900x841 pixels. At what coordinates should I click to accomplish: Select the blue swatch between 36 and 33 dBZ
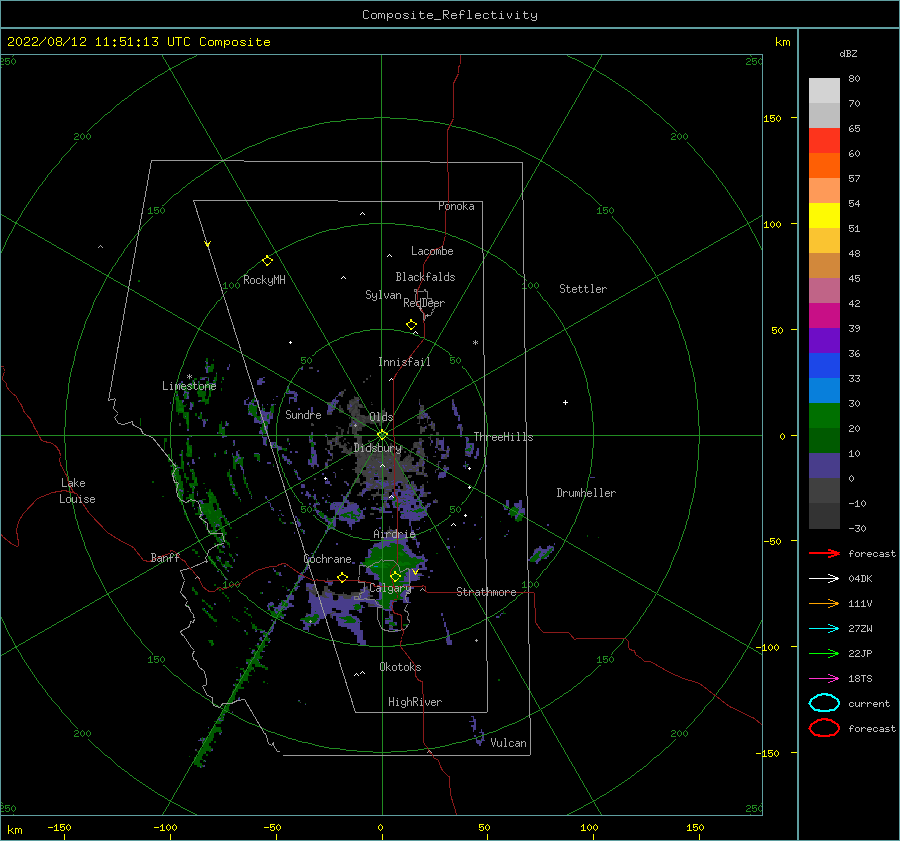click(x=824, y=366)
